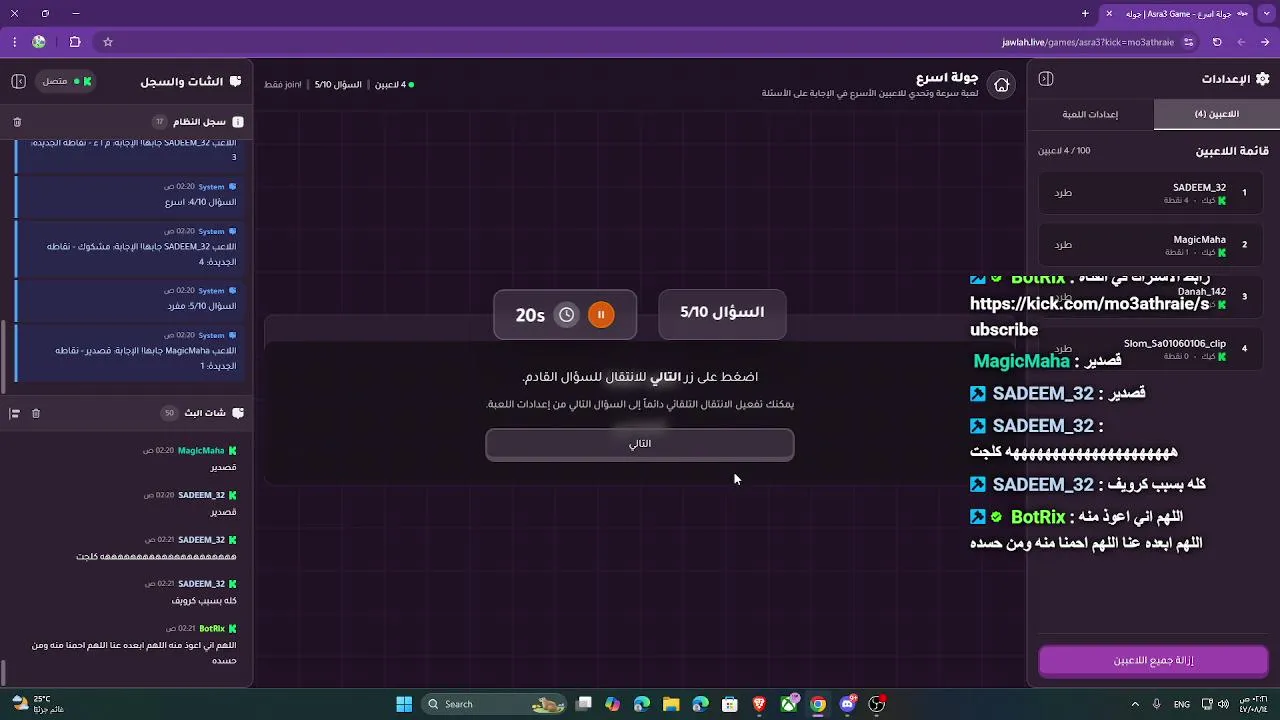Viewport: 1280px width, 720px height.
Task: Click the system log scrollbar
Action: (3, 356)
